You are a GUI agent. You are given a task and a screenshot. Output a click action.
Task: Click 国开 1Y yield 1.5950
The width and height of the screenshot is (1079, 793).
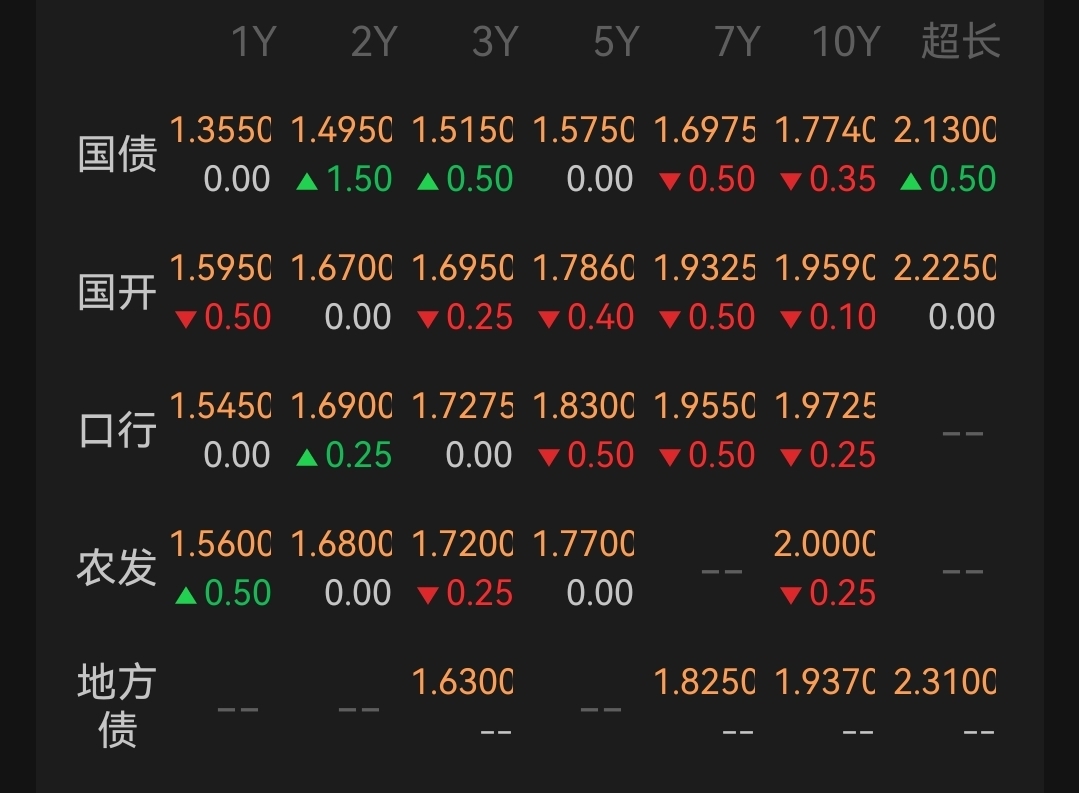[x=221, y=268]
